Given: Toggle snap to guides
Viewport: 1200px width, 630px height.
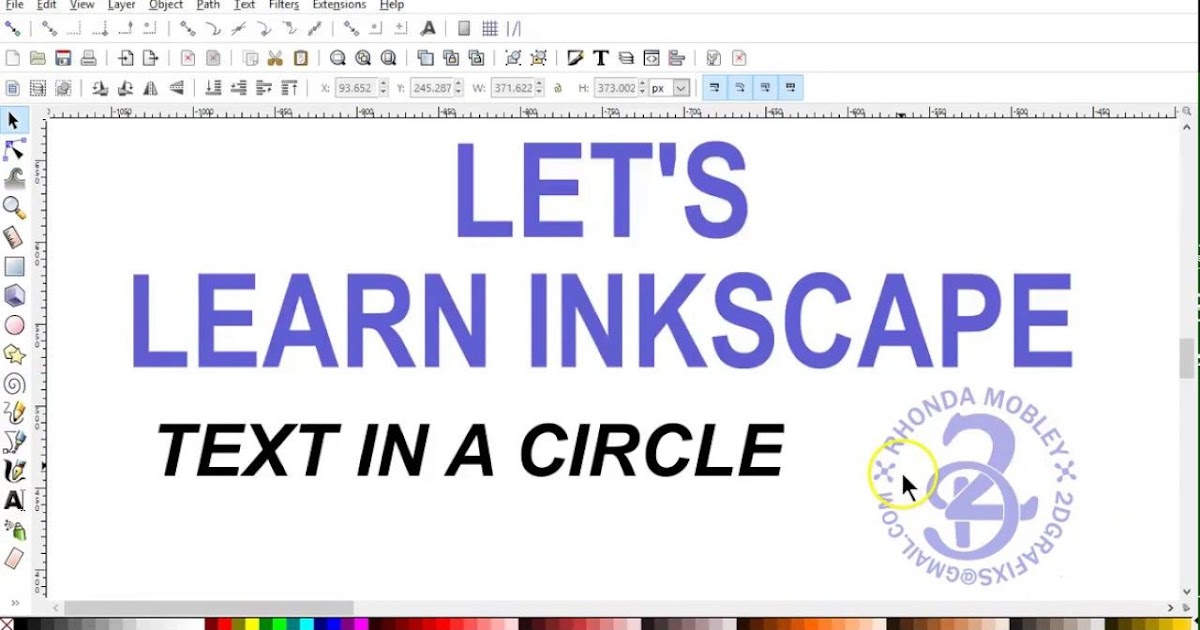Looking at the screenshot, I should click(x=516, y=28).
